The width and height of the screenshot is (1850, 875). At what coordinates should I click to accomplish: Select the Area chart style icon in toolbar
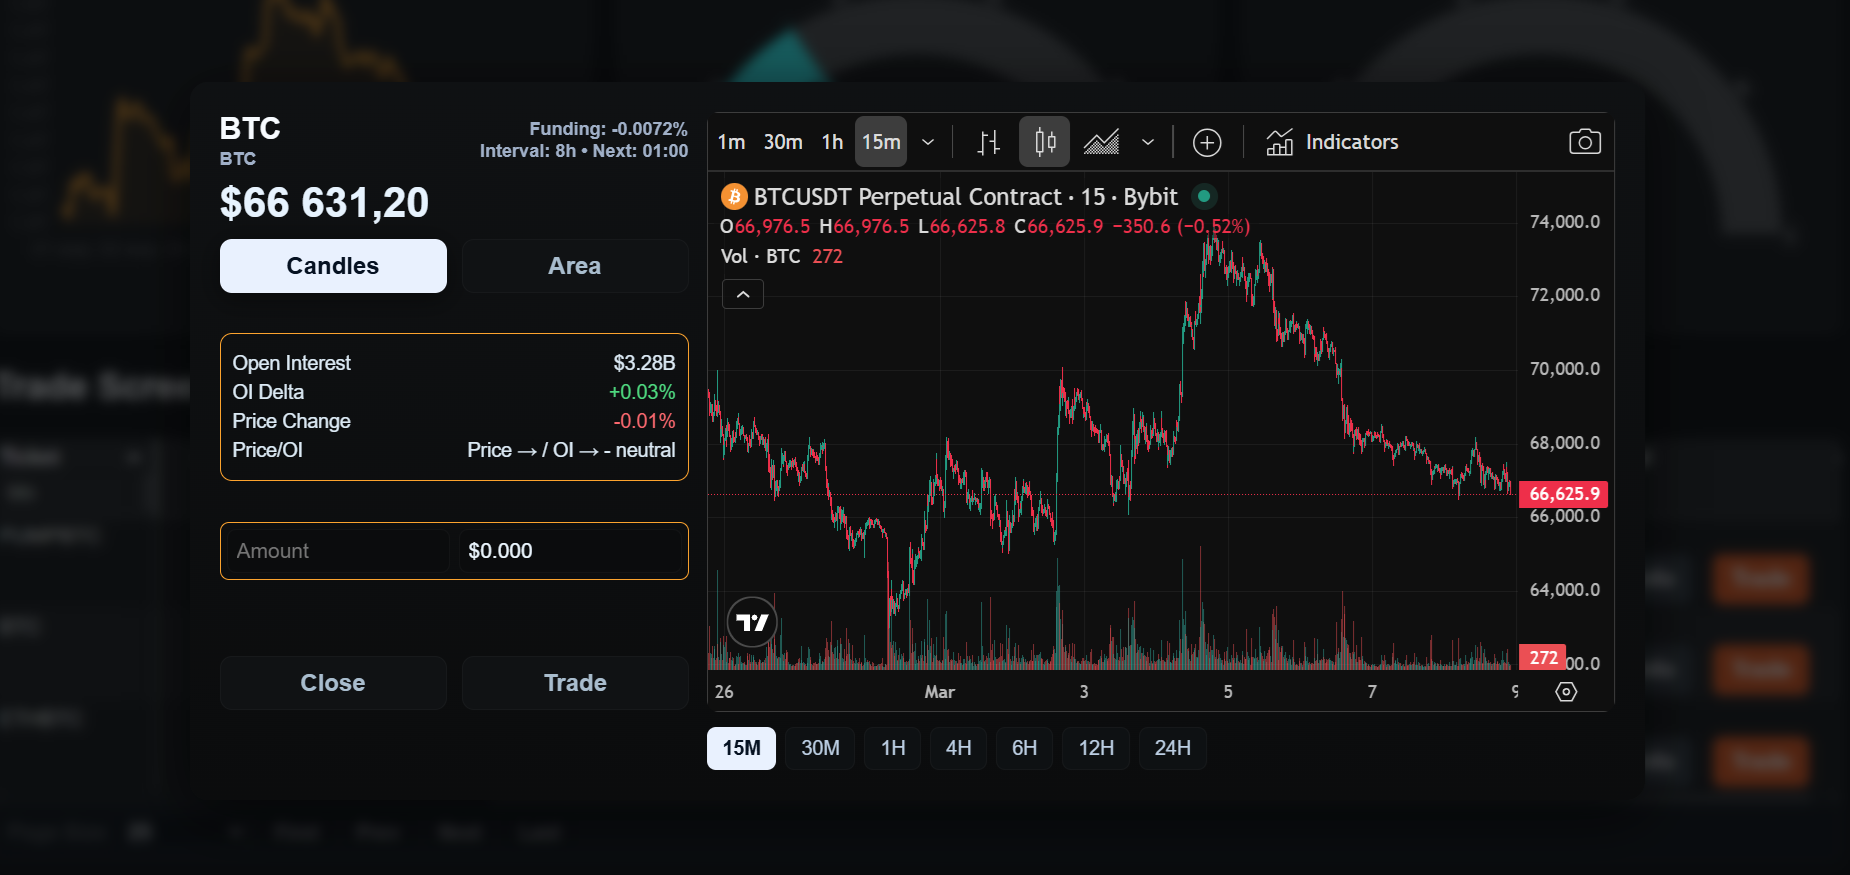(x=1101, y=142)
